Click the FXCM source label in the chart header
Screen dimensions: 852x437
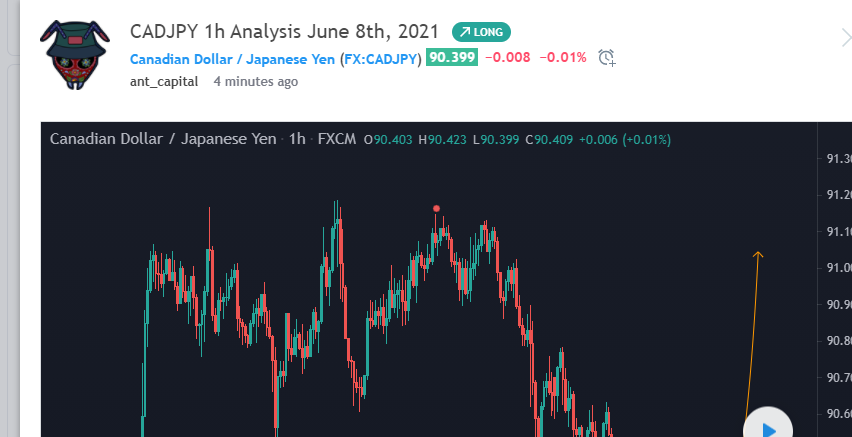point(336,139)
